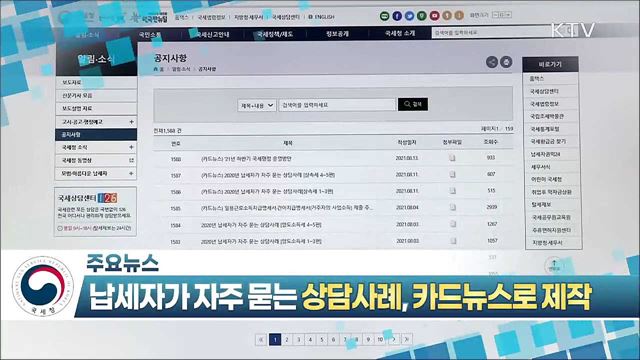Expand 국세청 소식 sidebar plus

pyautogui.click(x=131, y=147)
